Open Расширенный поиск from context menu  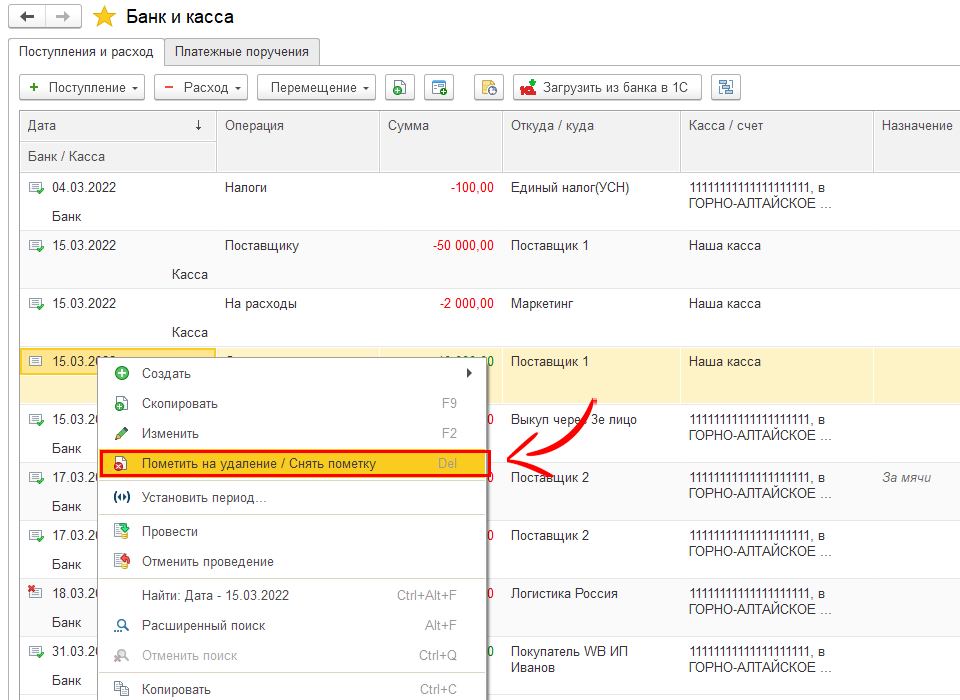[203, 626]
